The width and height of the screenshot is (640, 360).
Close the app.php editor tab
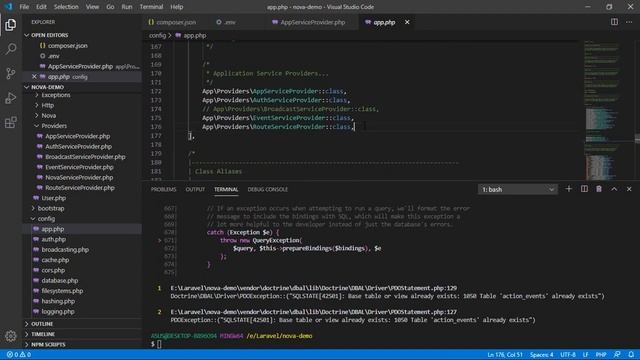407,22
